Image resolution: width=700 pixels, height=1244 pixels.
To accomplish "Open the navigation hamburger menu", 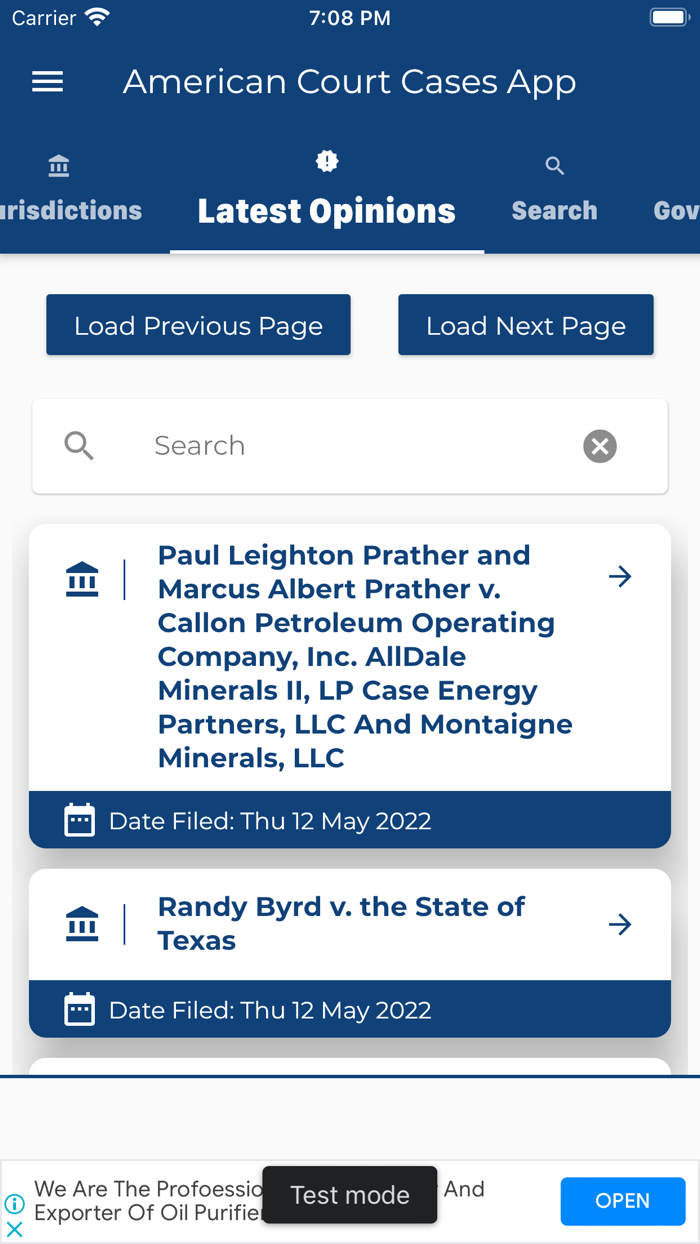I will pyautogui.click(x=46, y=81).
